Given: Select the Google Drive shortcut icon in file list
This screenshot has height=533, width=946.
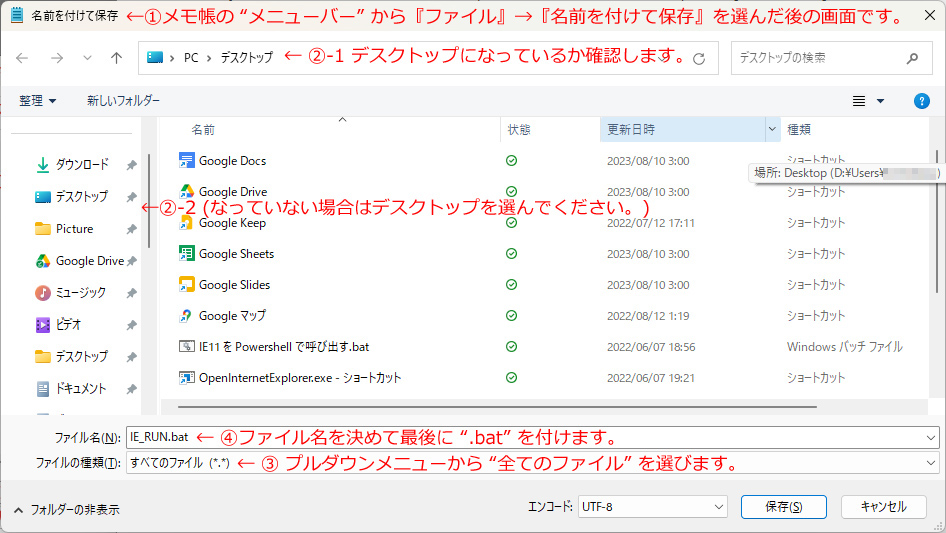Looking at the screenshot, I should coord(186,191).
